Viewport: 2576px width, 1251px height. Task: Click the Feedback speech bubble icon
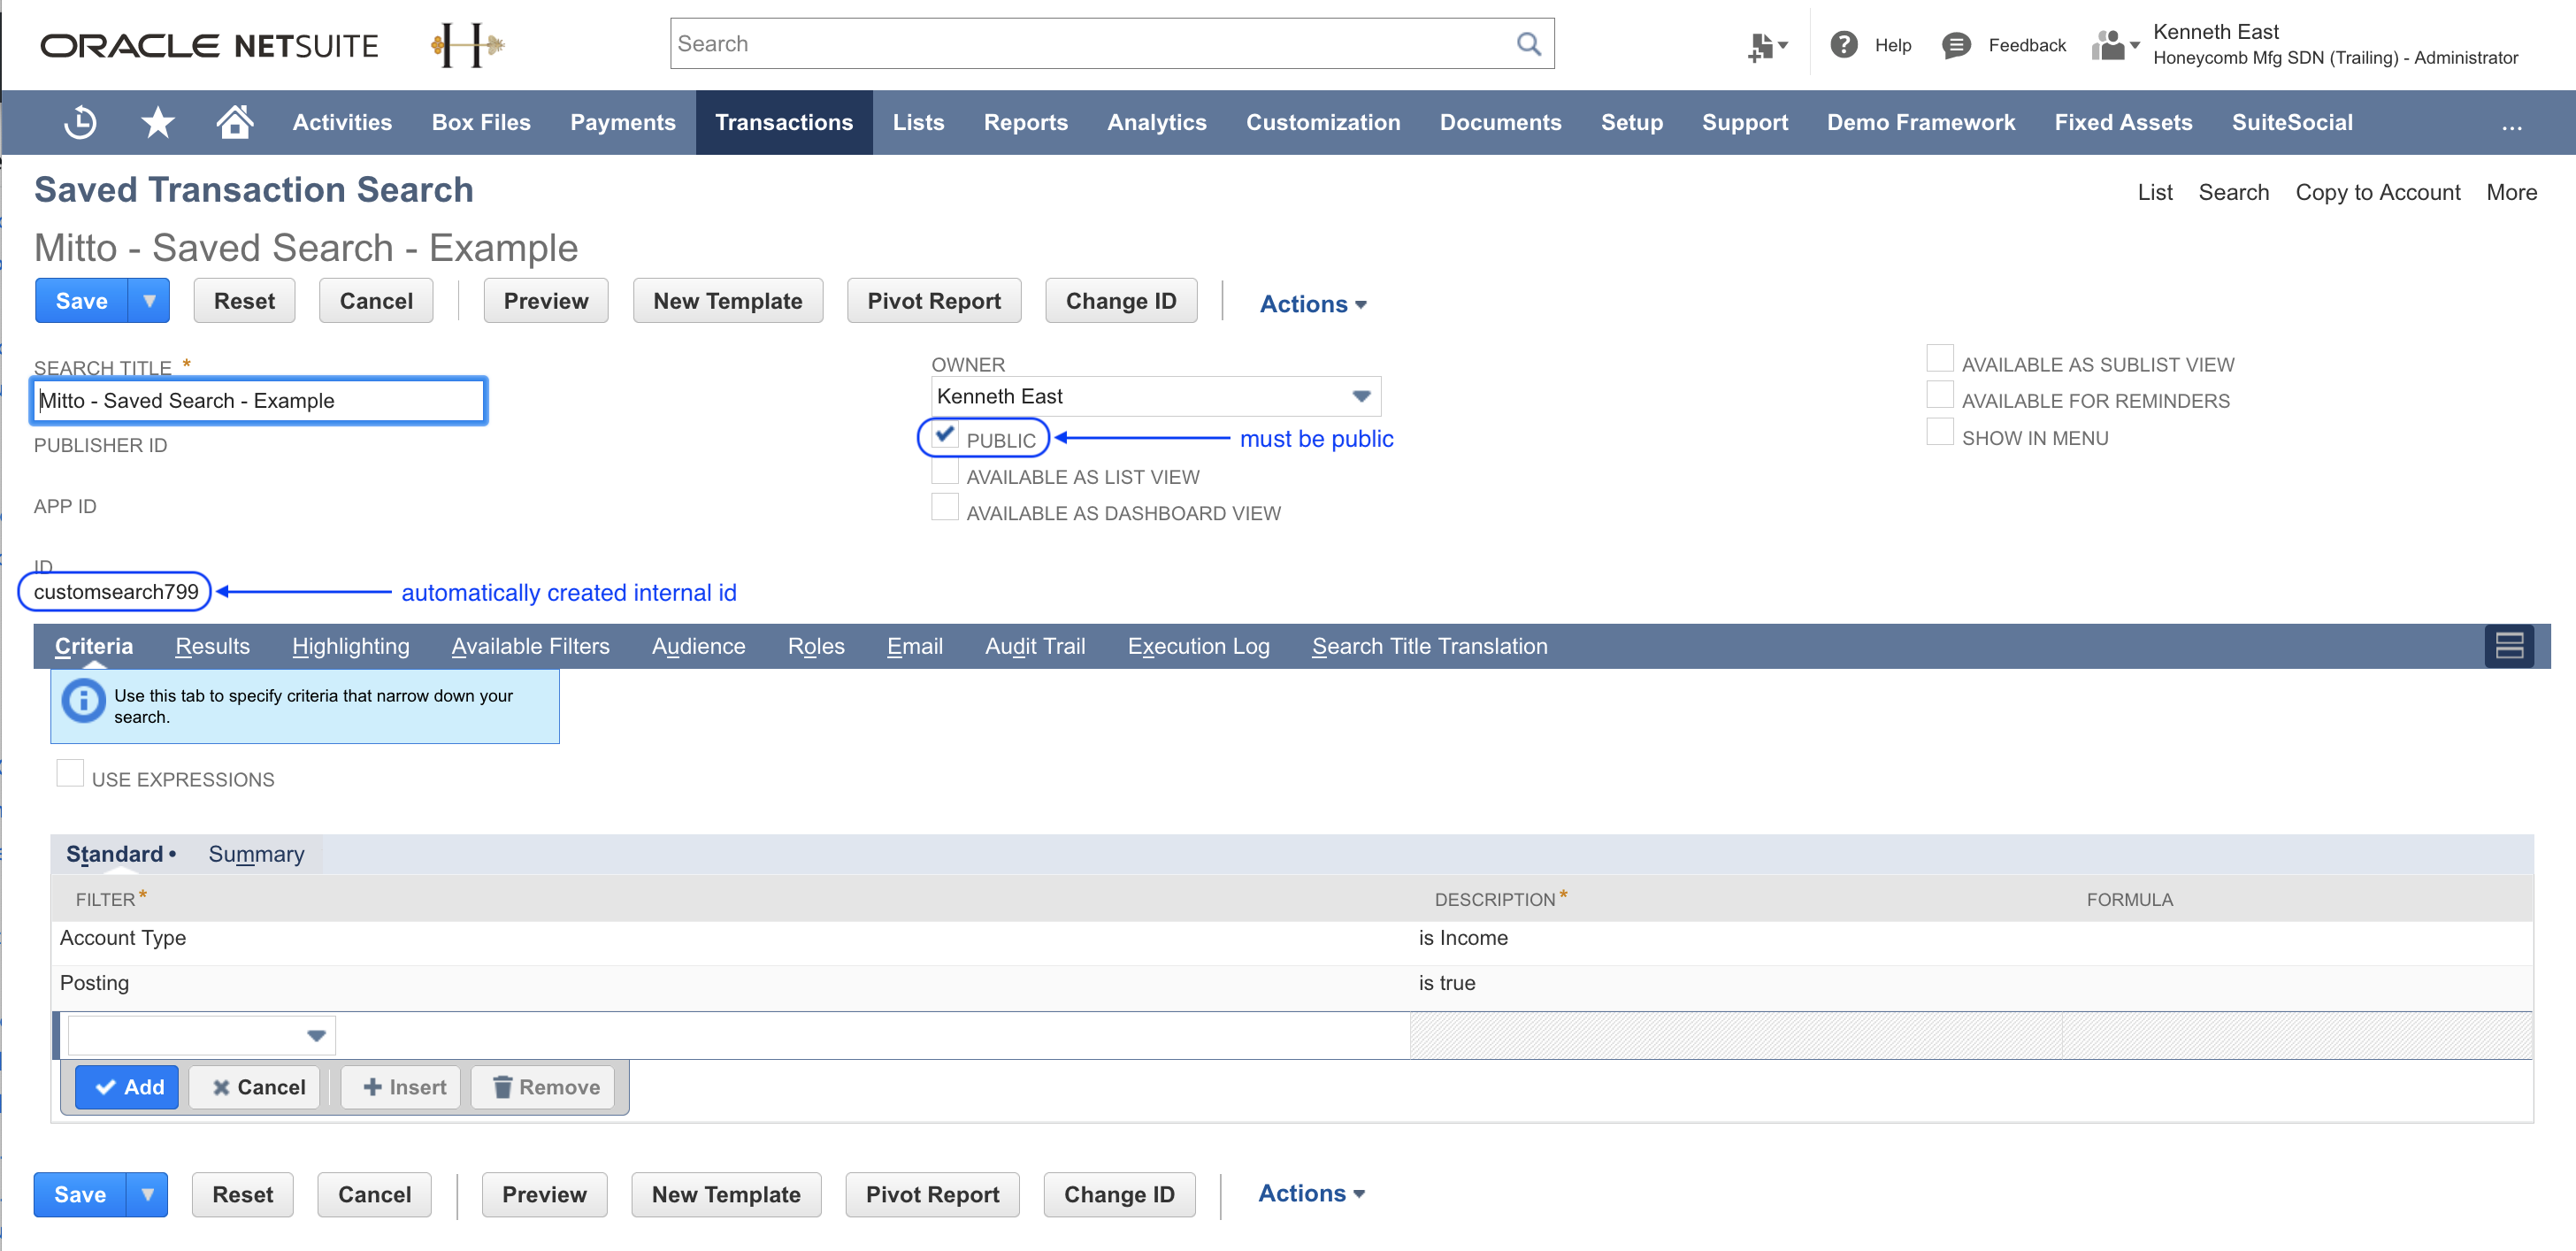(x=1955, y=45)
